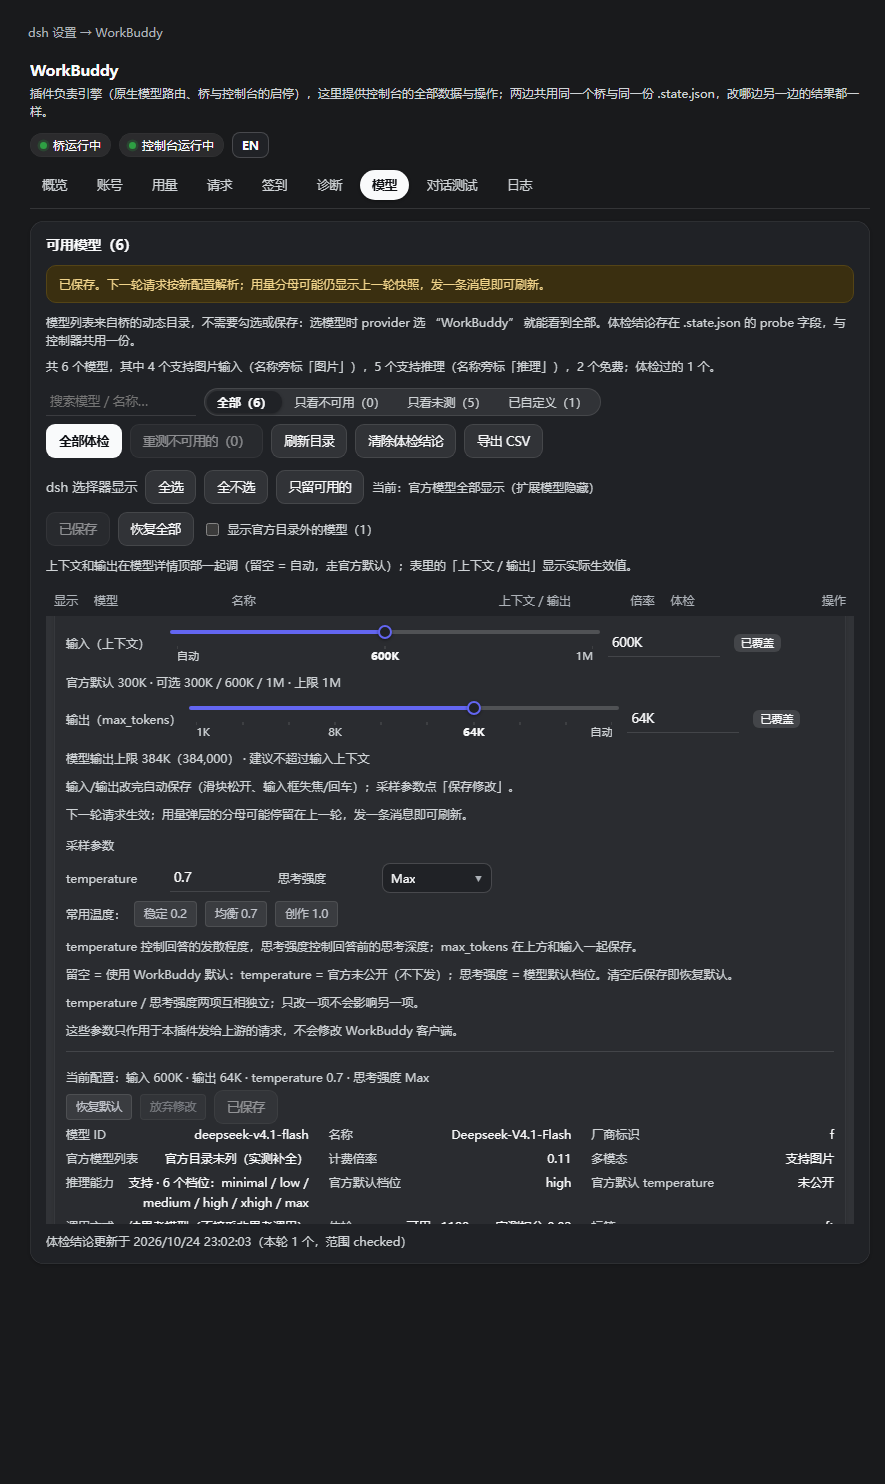Screen dimensions: 885x1484
Task: Click the Deepseek-V4.1-Flash name value
Action: 511,1135
